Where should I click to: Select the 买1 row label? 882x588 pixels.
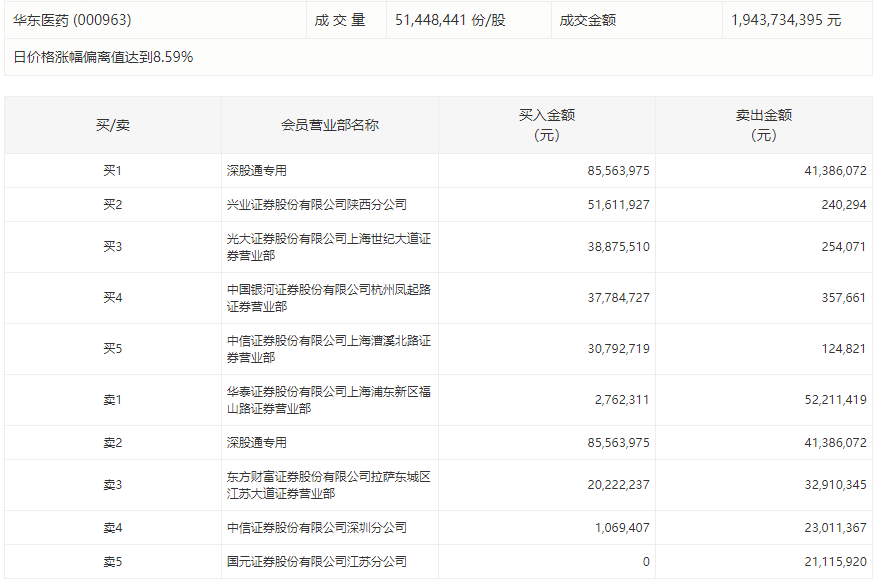point(112,170)
